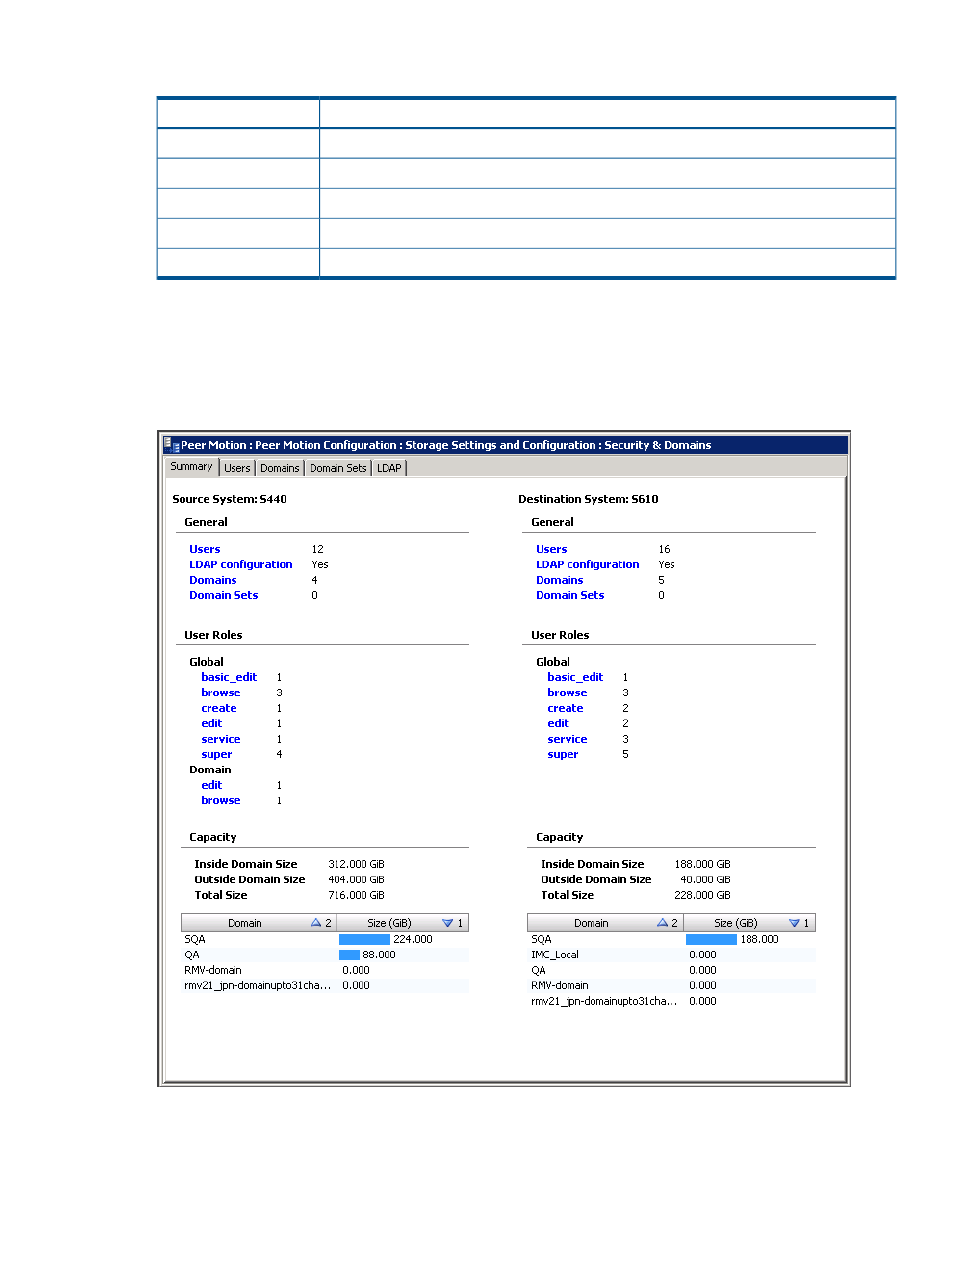Viewport: 954px width, 1270px height.
Task: Select IMC_Local row in destination table
Action: click(671, 955)
